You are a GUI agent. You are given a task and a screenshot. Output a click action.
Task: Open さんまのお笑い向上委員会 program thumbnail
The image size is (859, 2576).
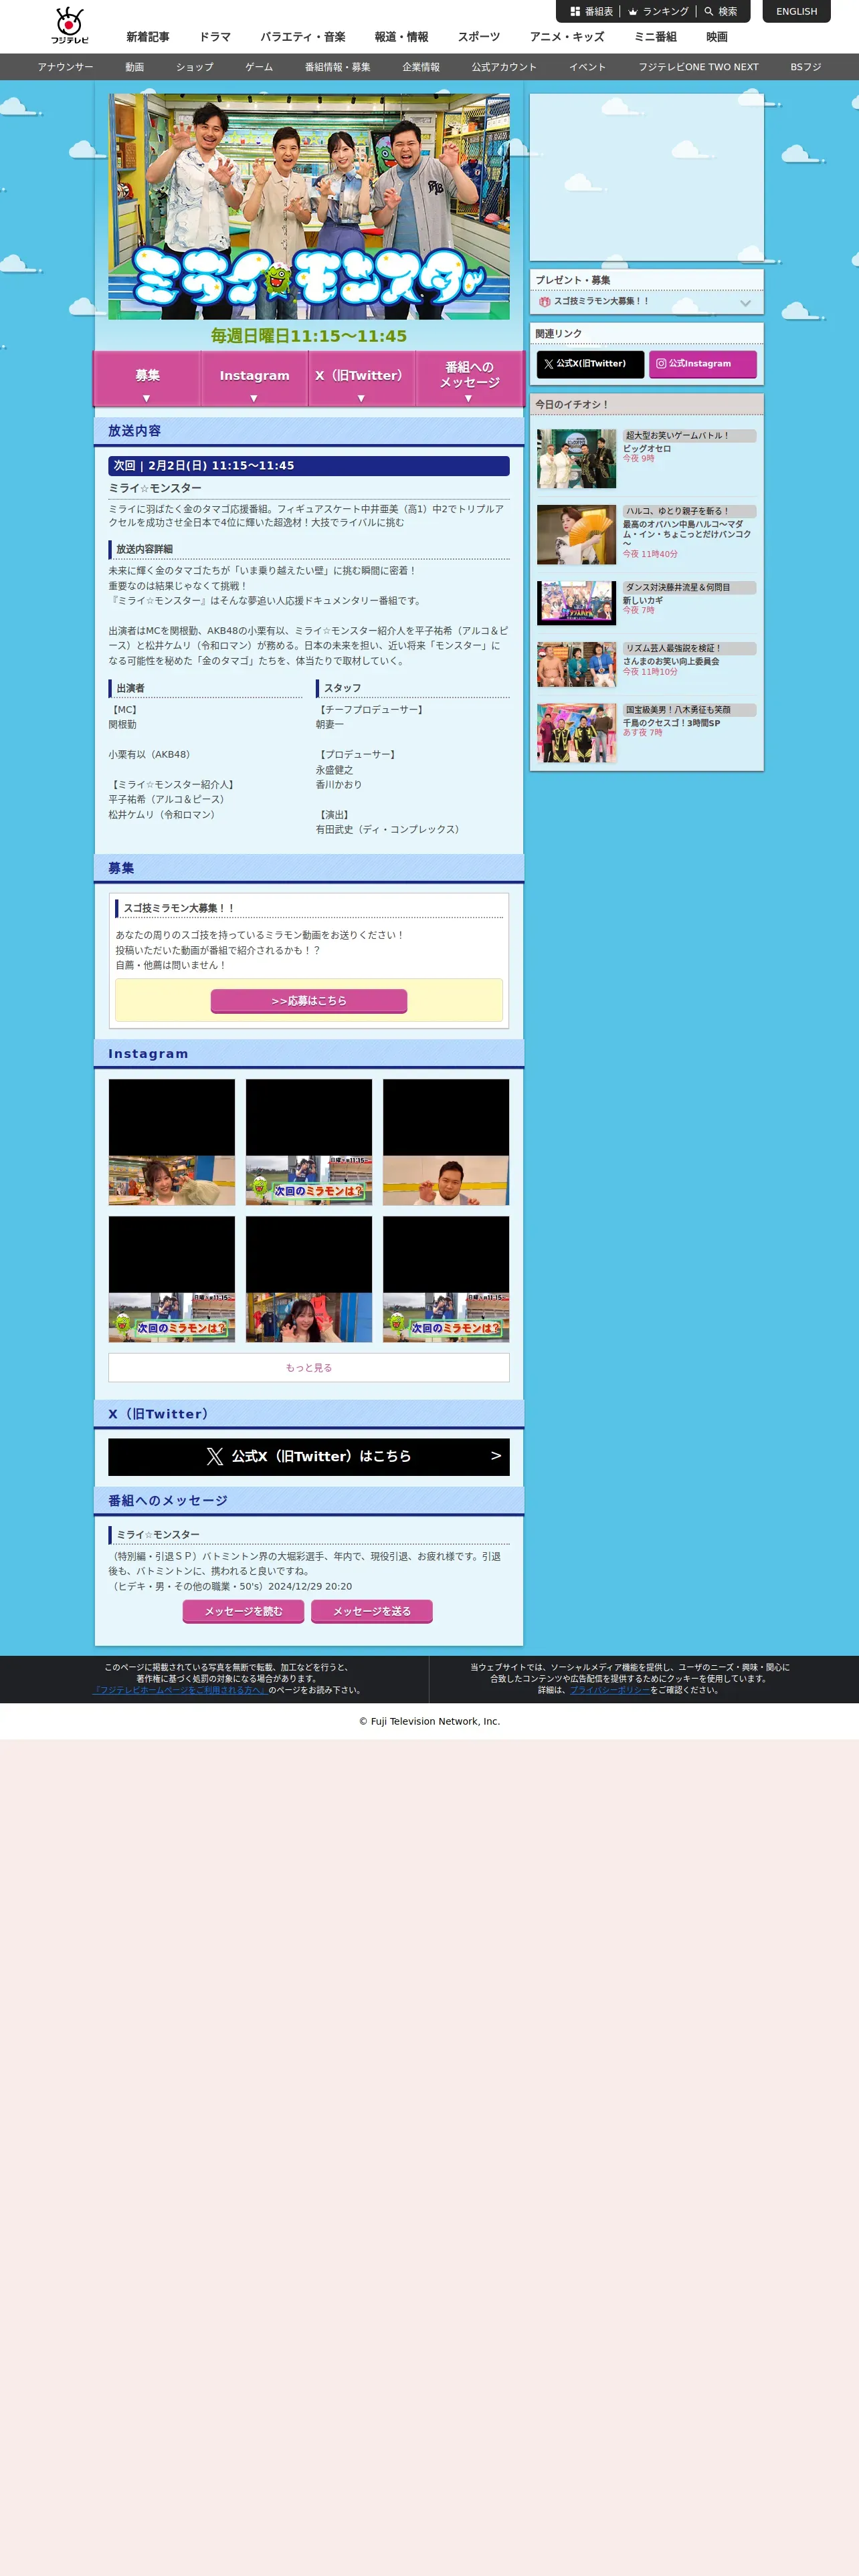click(577, 664)
